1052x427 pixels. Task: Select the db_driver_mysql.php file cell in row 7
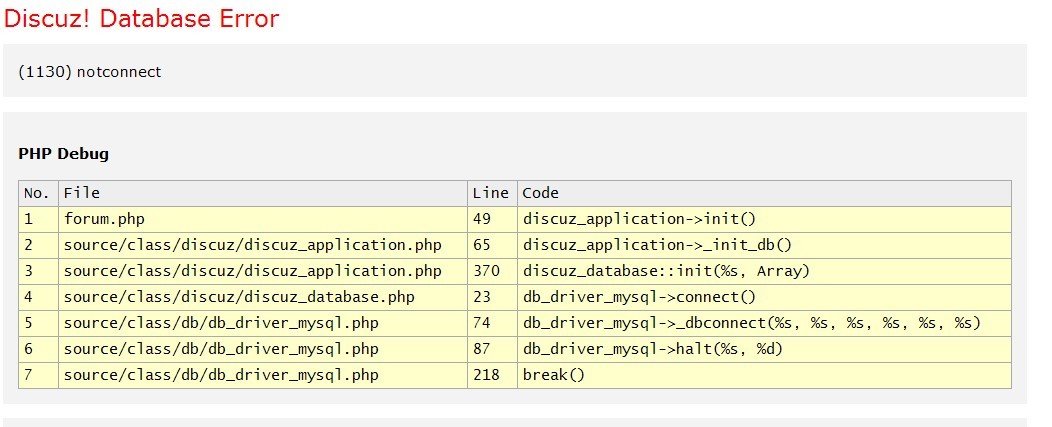click(x=263, y=375)
